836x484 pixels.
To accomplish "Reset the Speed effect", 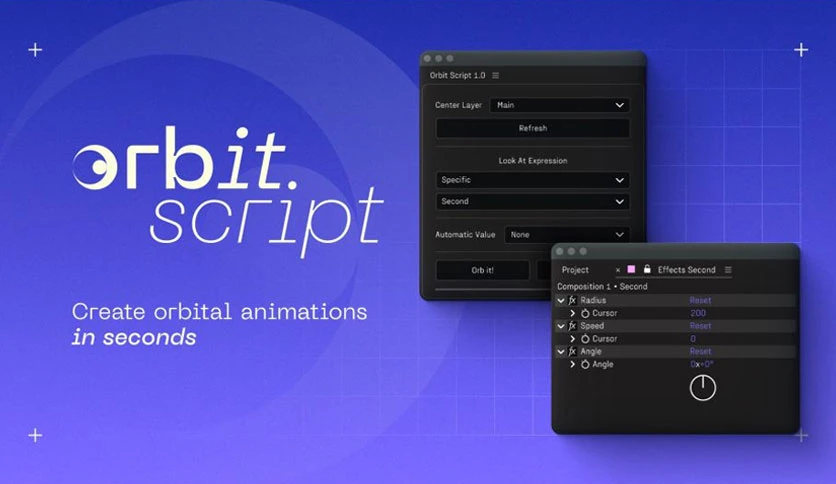I will point(700,326).
